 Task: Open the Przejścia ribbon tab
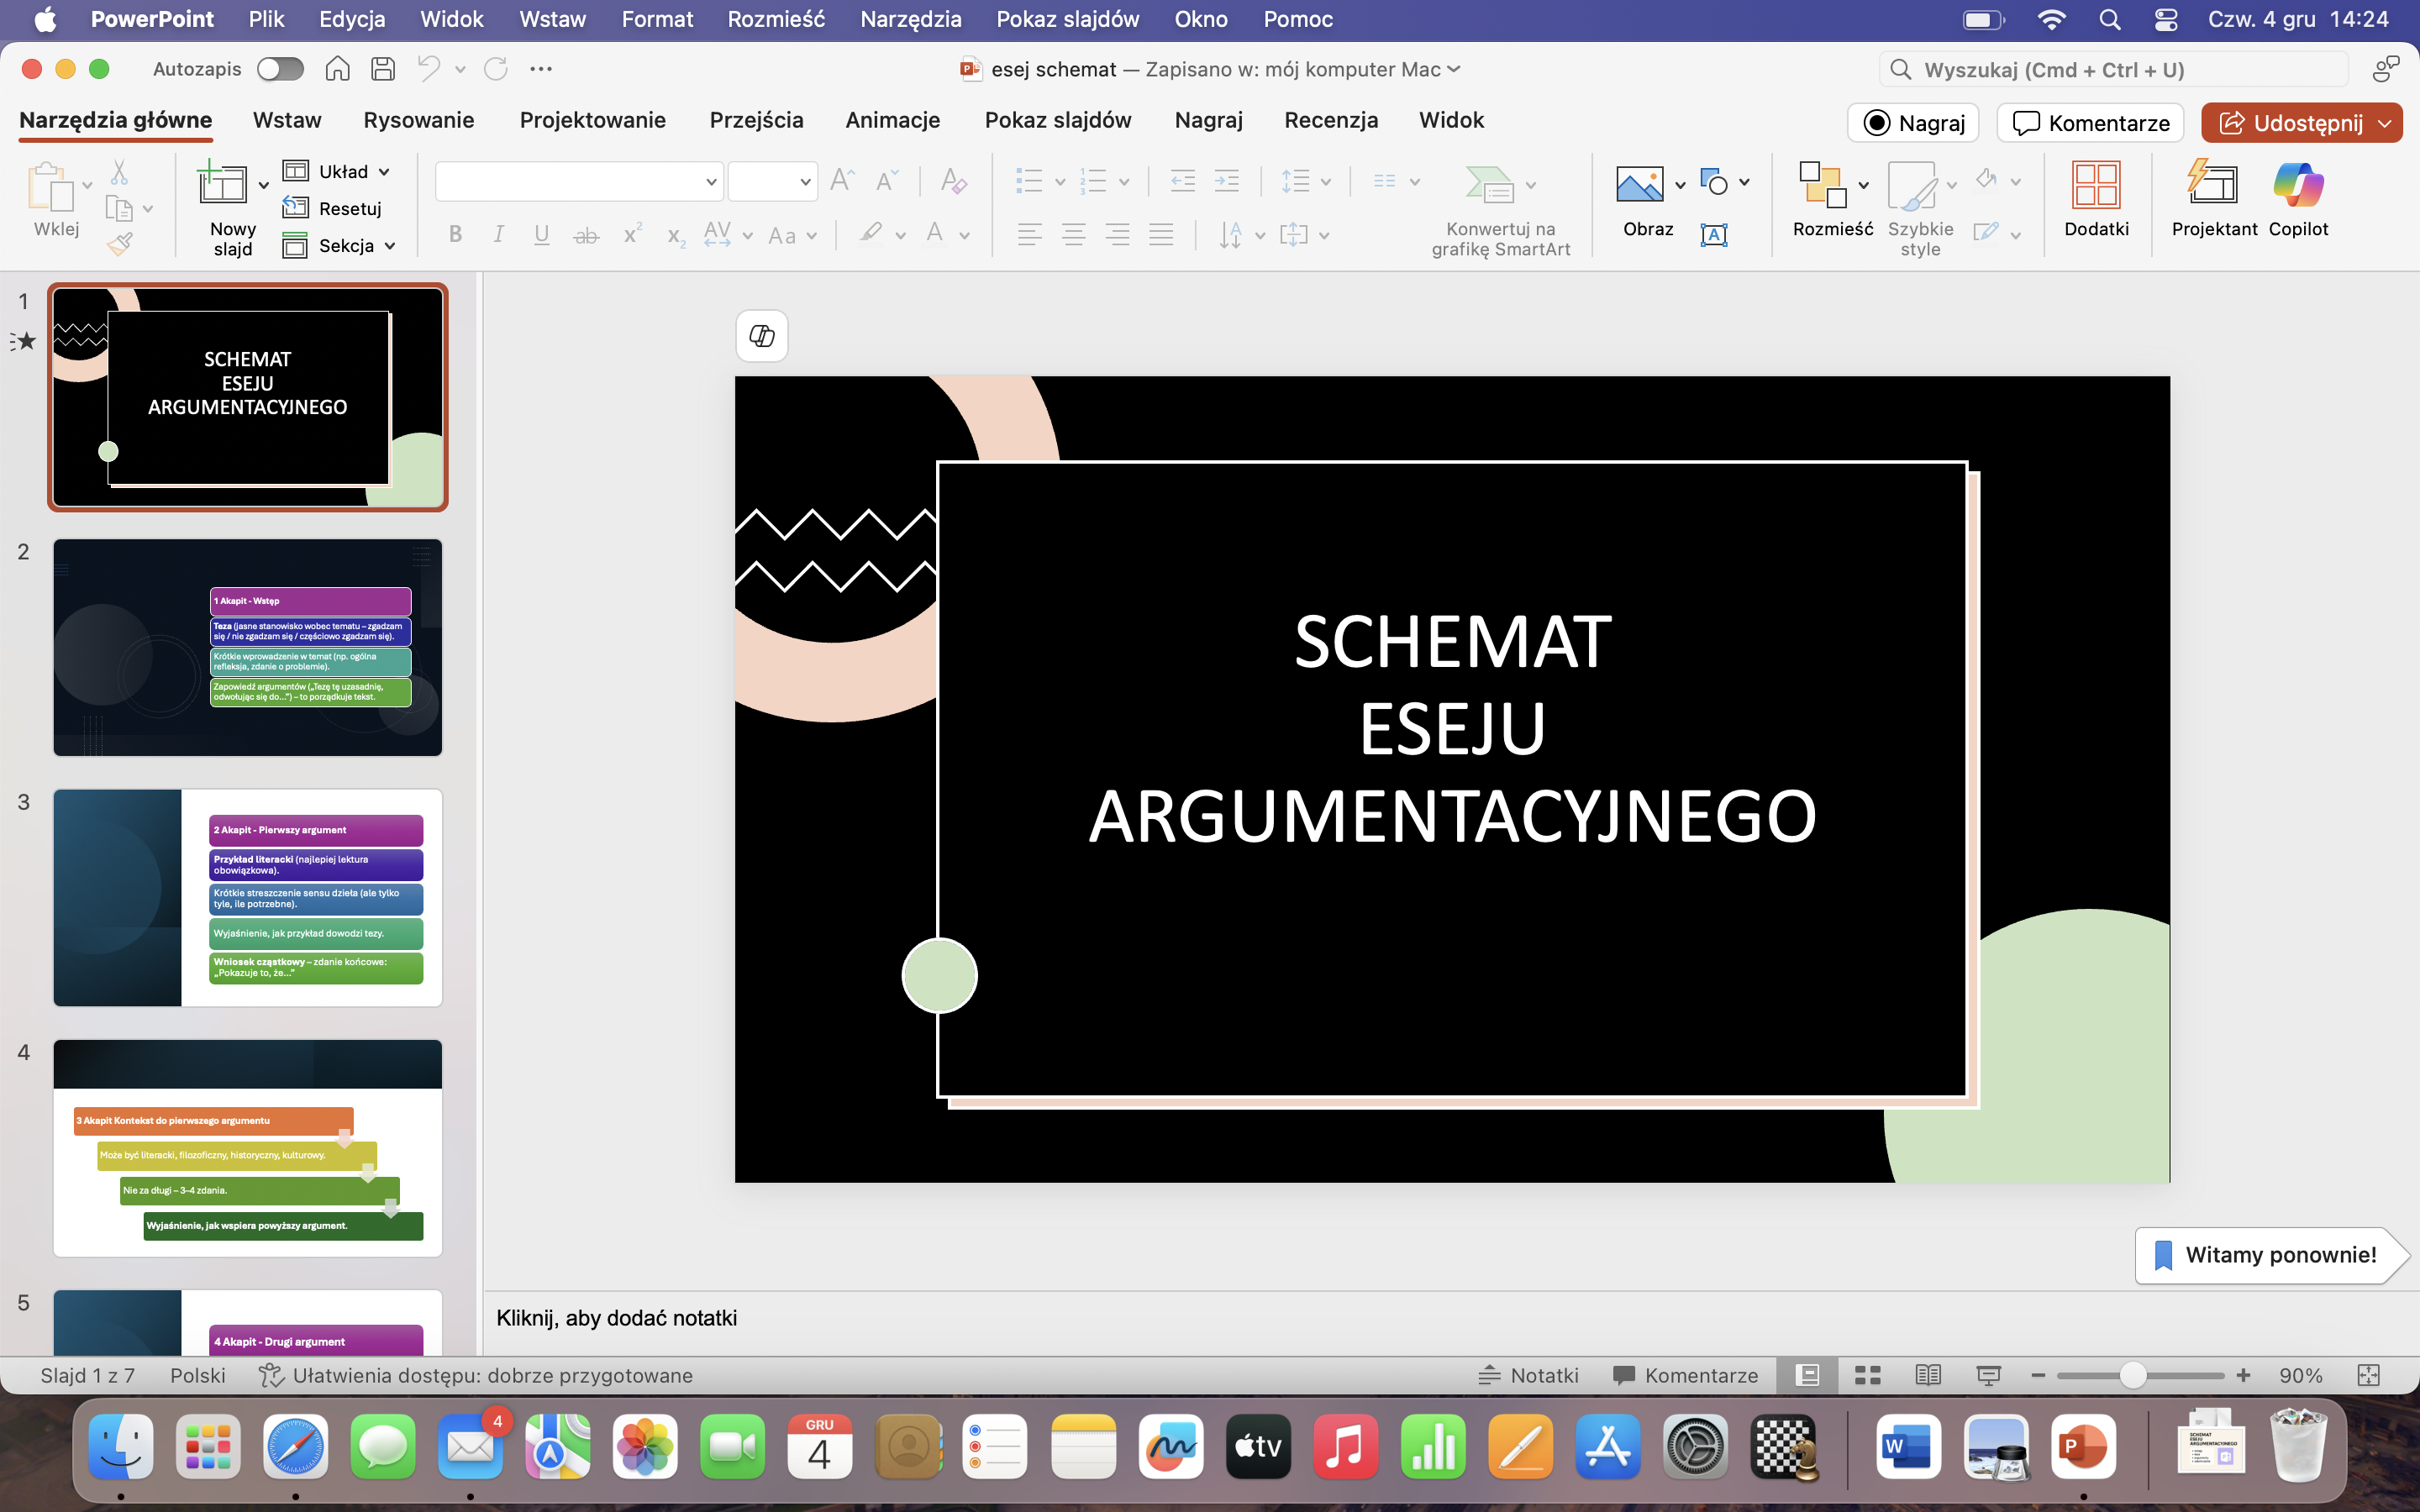[756, 120]
